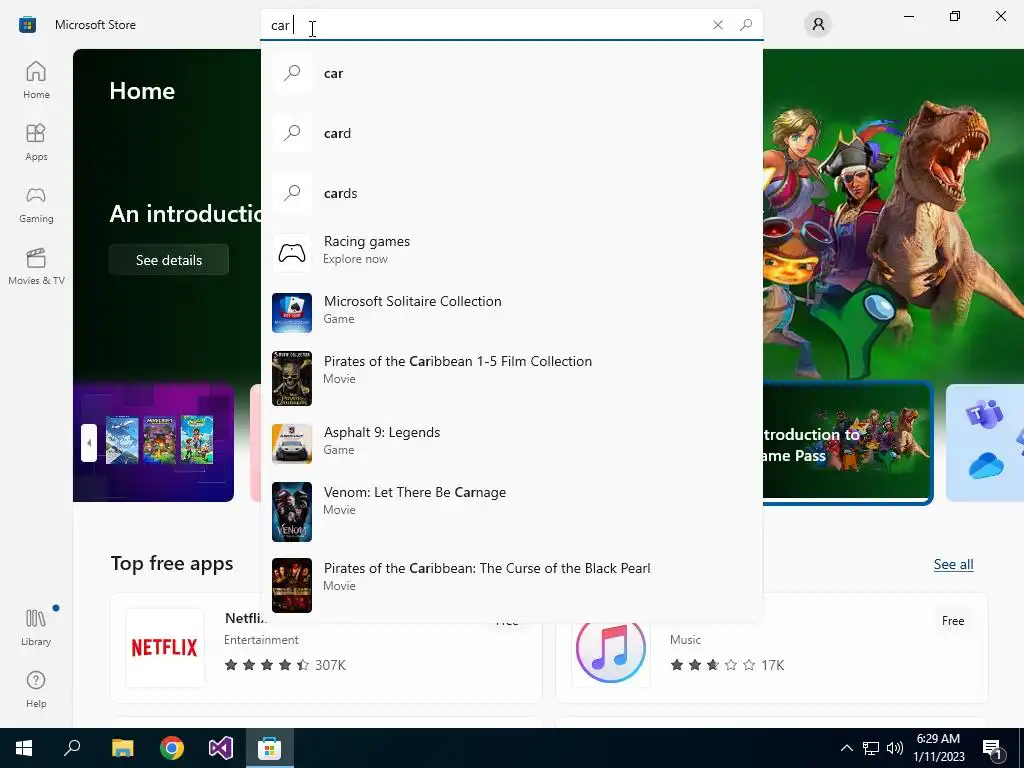
Task: Select the 'cards' search suggestion
Action: pos(511,193)
